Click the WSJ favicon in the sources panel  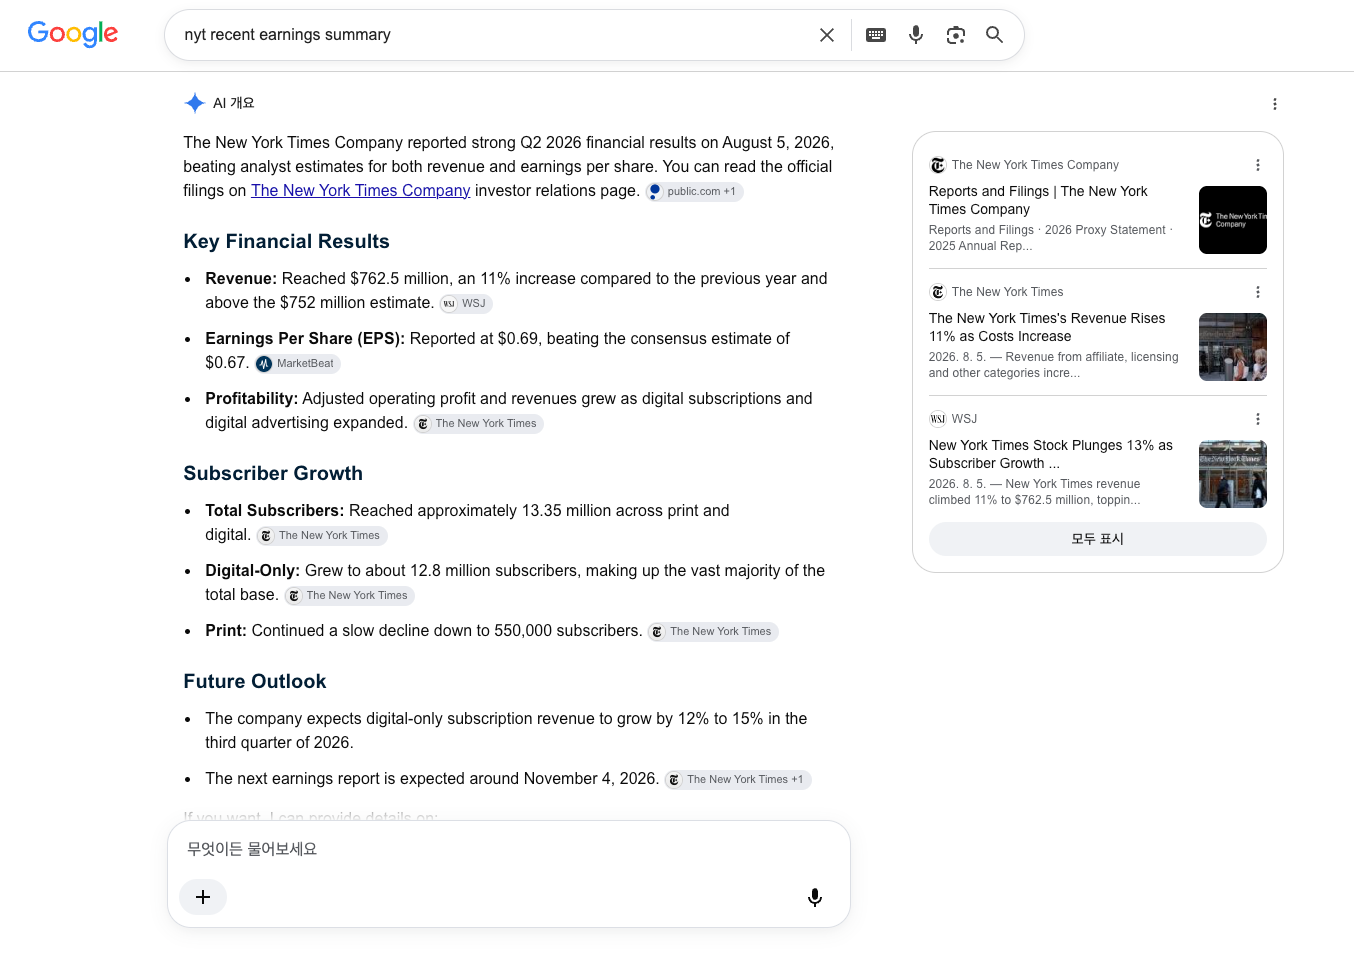(x=938, y=419)
